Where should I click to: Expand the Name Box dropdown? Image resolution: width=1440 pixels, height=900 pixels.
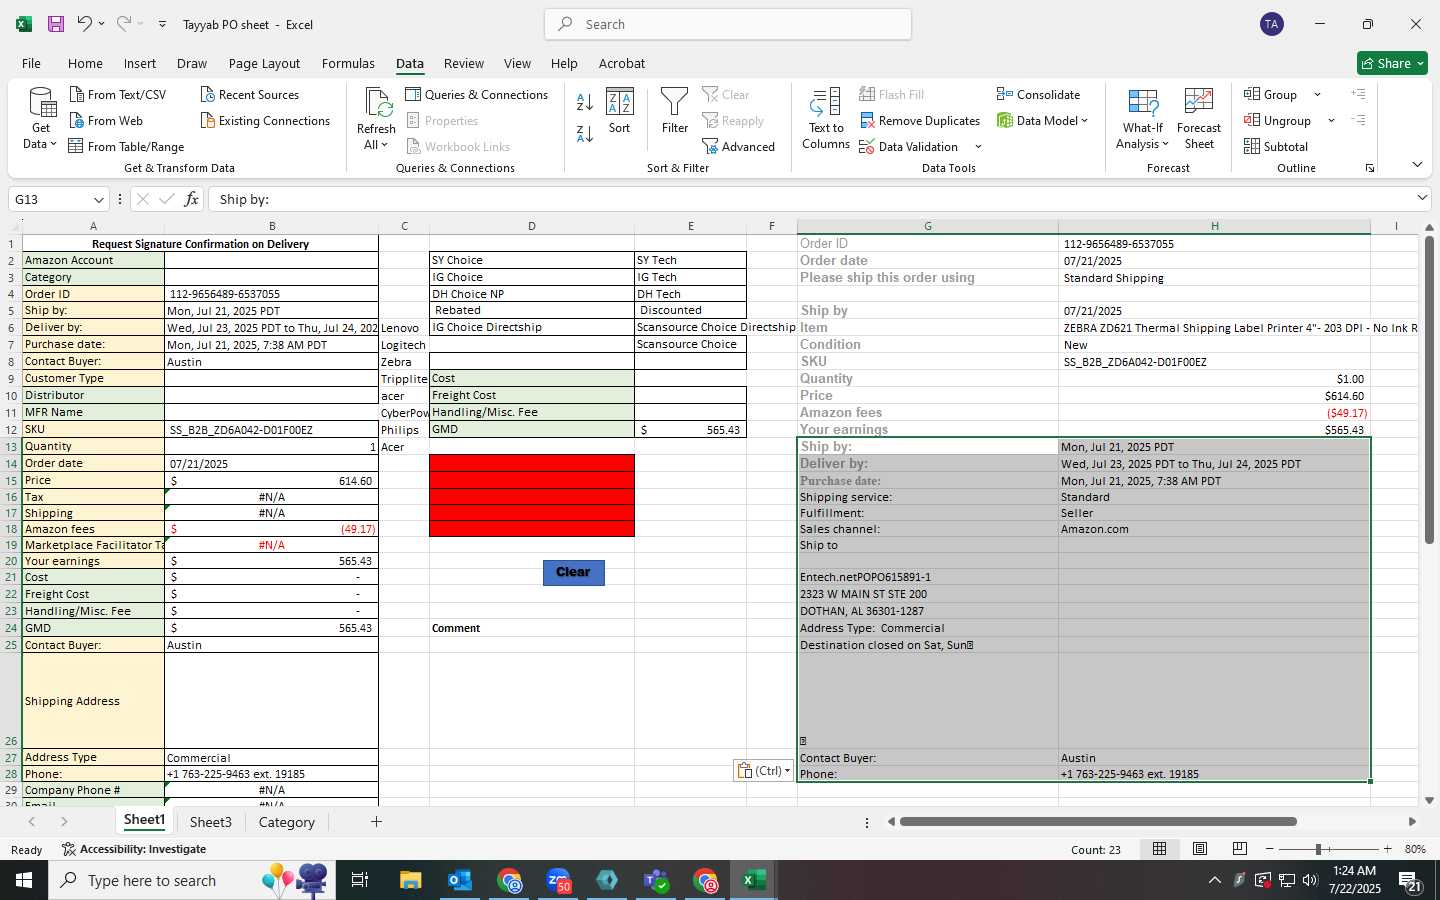click(x=98, y=199)
